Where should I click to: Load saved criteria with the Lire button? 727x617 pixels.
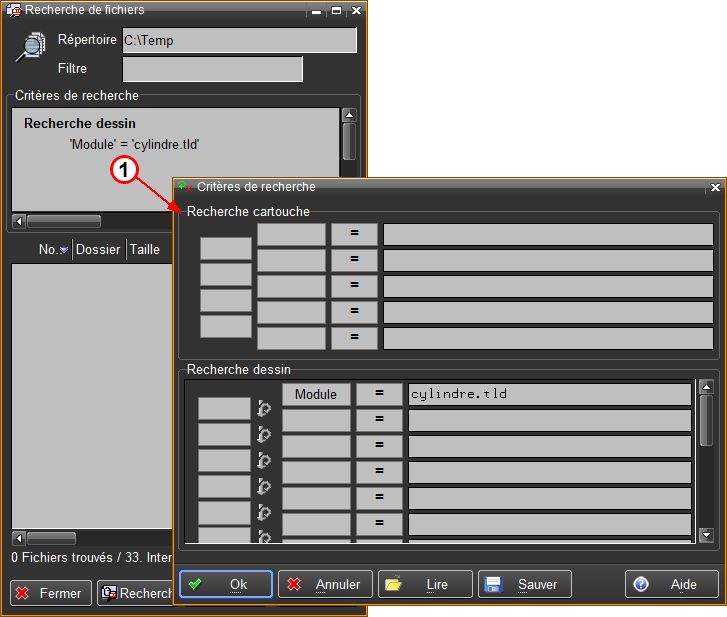point(425,584)
